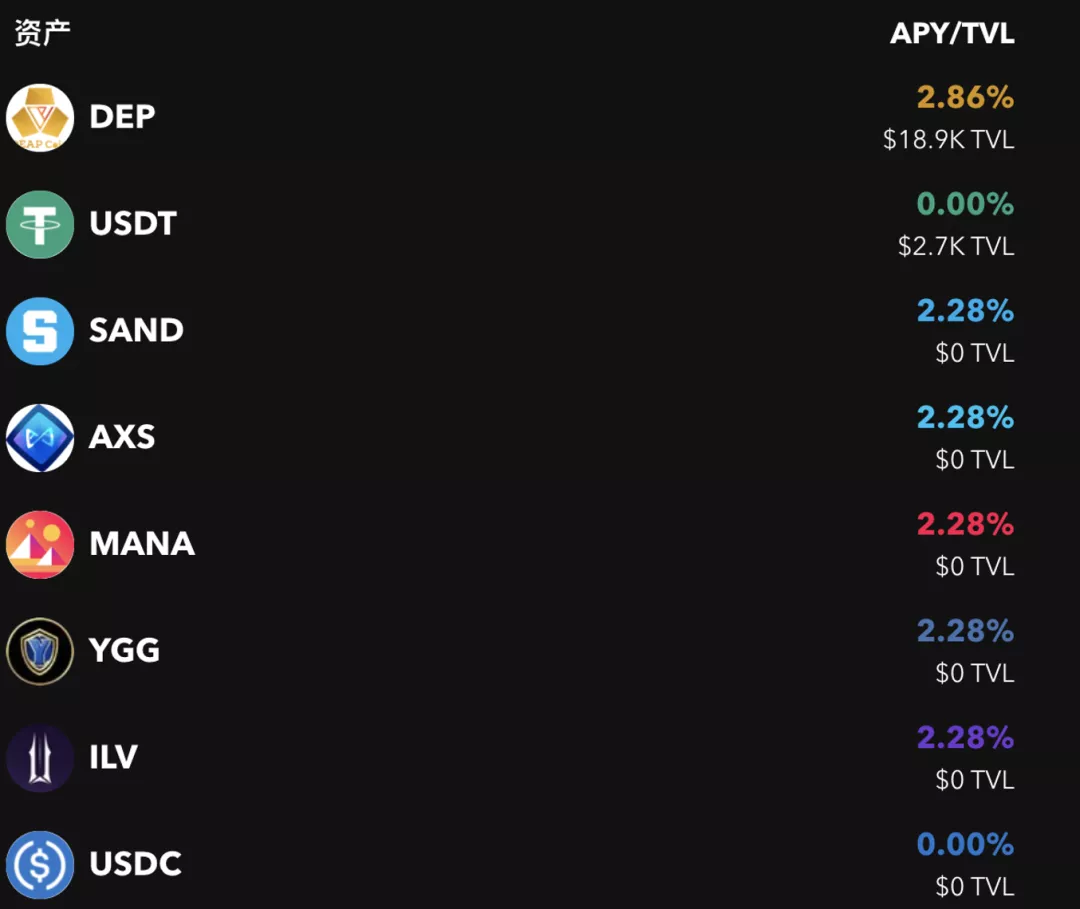Click the USDC coin icon
The width and height of the screenshot is (1080, 909).
tap(40, 865)
